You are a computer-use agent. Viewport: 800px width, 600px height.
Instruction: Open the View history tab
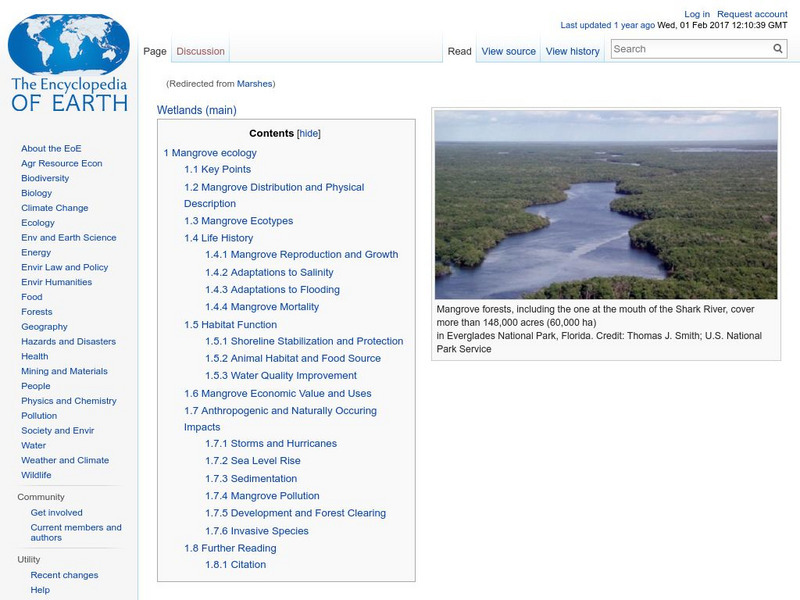pos(571,50)
